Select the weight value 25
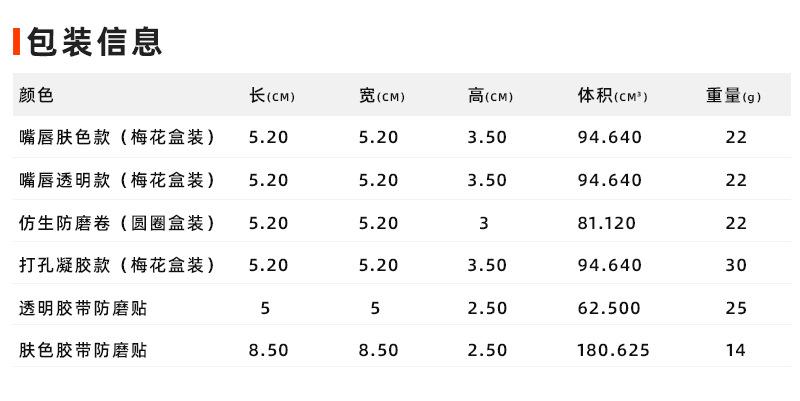800x401 pixels. 737,308
